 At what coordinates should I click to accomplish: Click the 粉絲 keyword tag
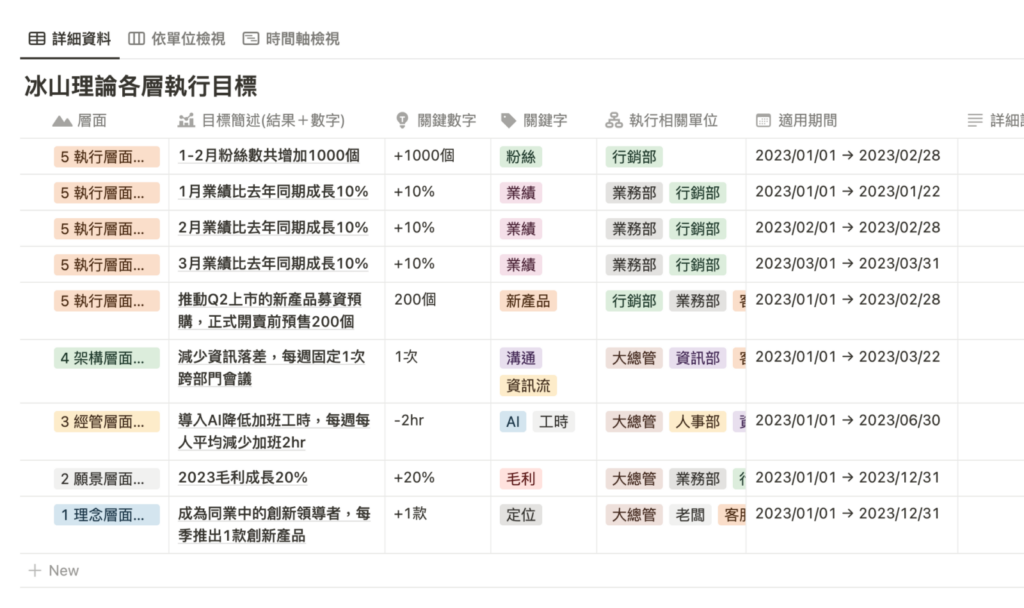coord(521,157)
